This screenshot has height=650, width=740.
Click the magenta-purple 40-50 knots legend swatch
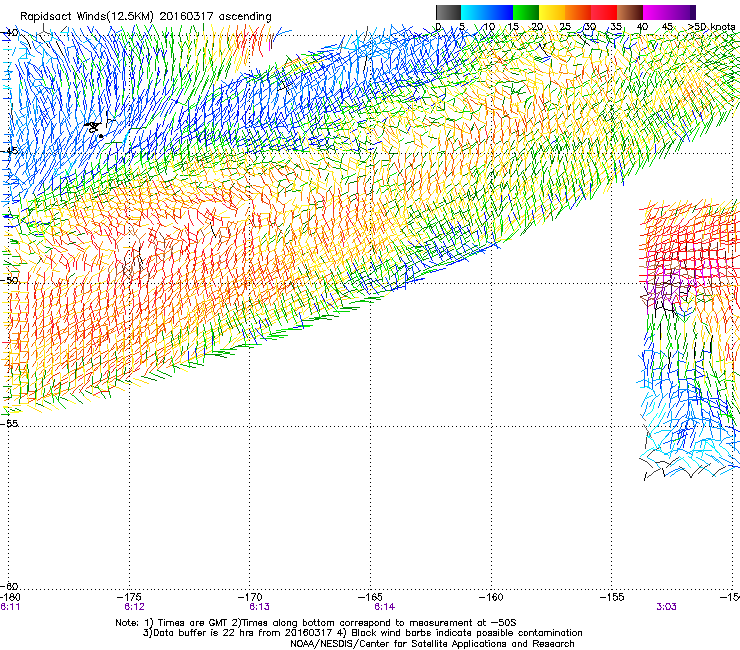click(669, 12)
